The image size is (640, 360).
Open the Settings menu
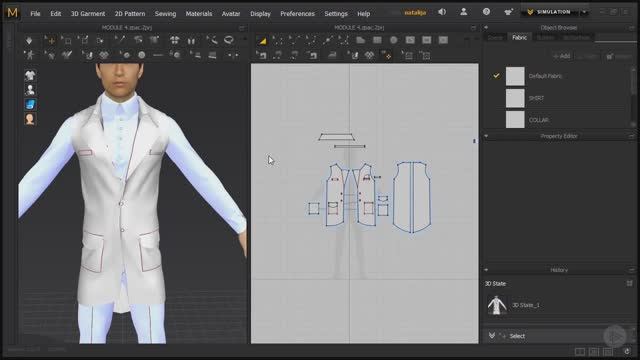tap(336, 13)
